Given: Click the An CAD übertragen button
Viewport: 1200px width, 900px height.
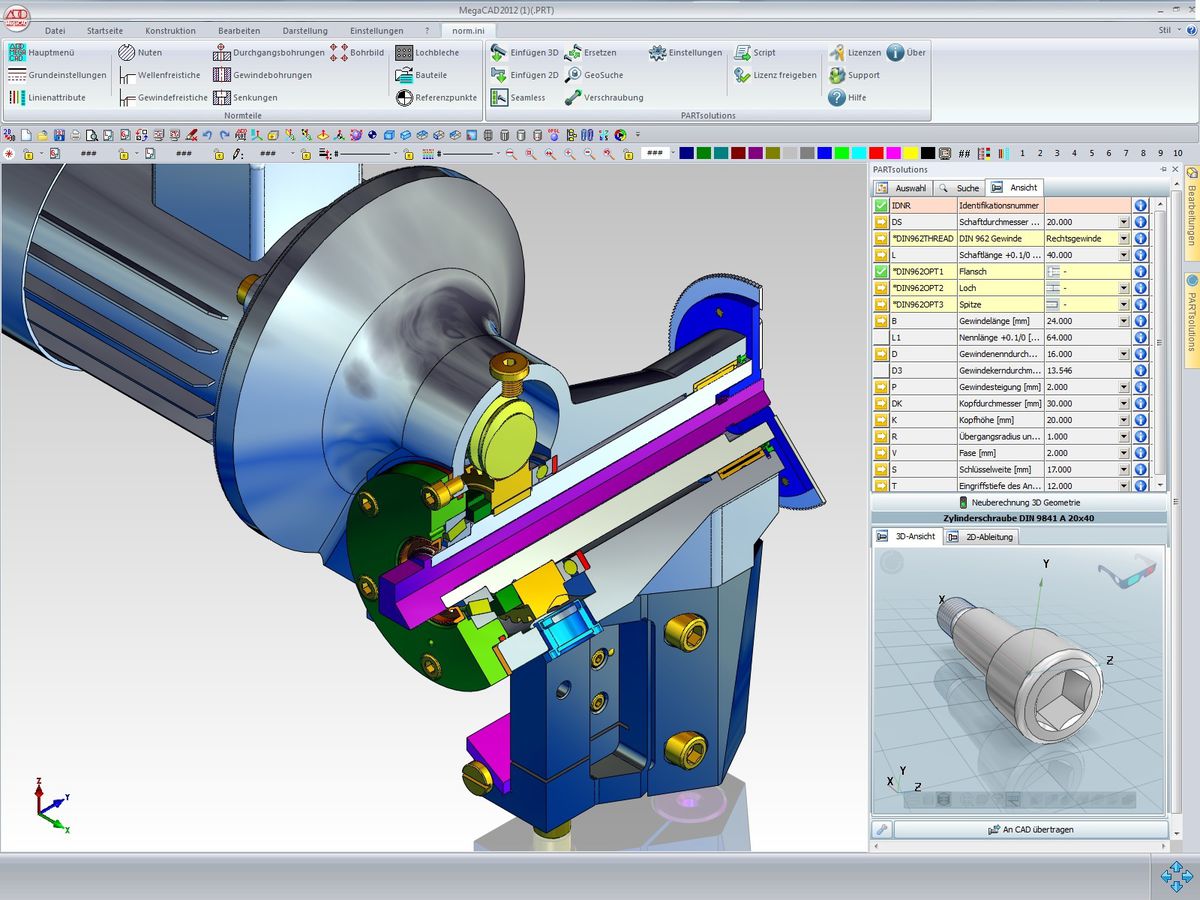Looking at the screenshot, I should click(1030, 830).
